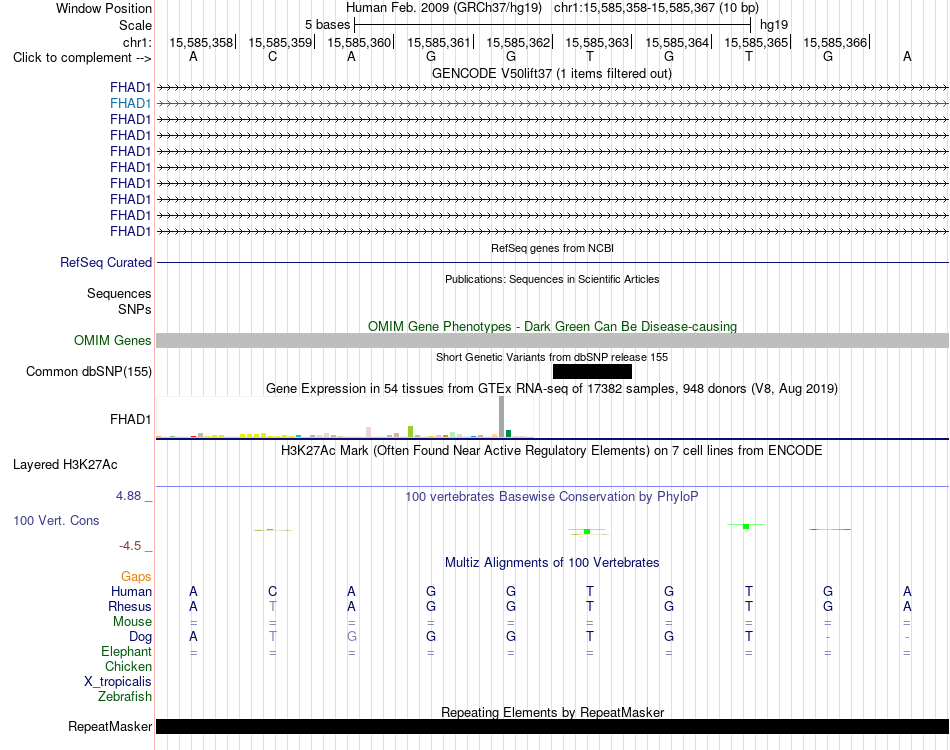Select the Rhesus alignment row label

point(130,606)
